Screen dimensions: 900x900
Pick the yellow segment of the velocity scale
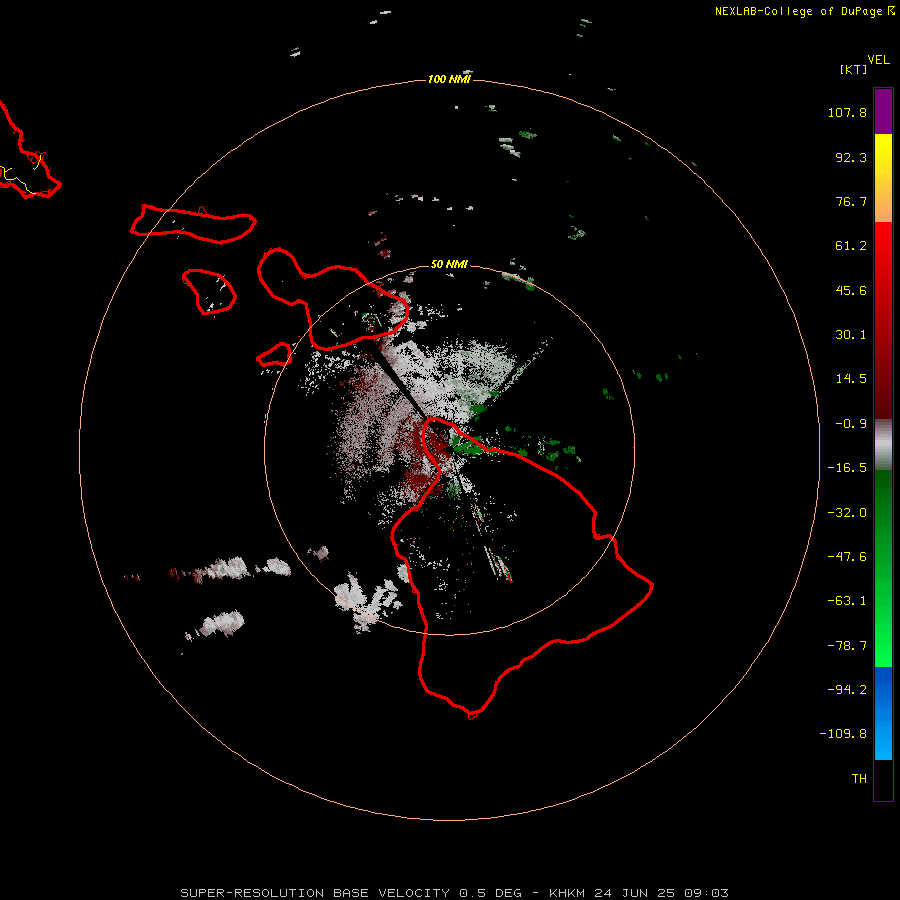coord(883,152)
